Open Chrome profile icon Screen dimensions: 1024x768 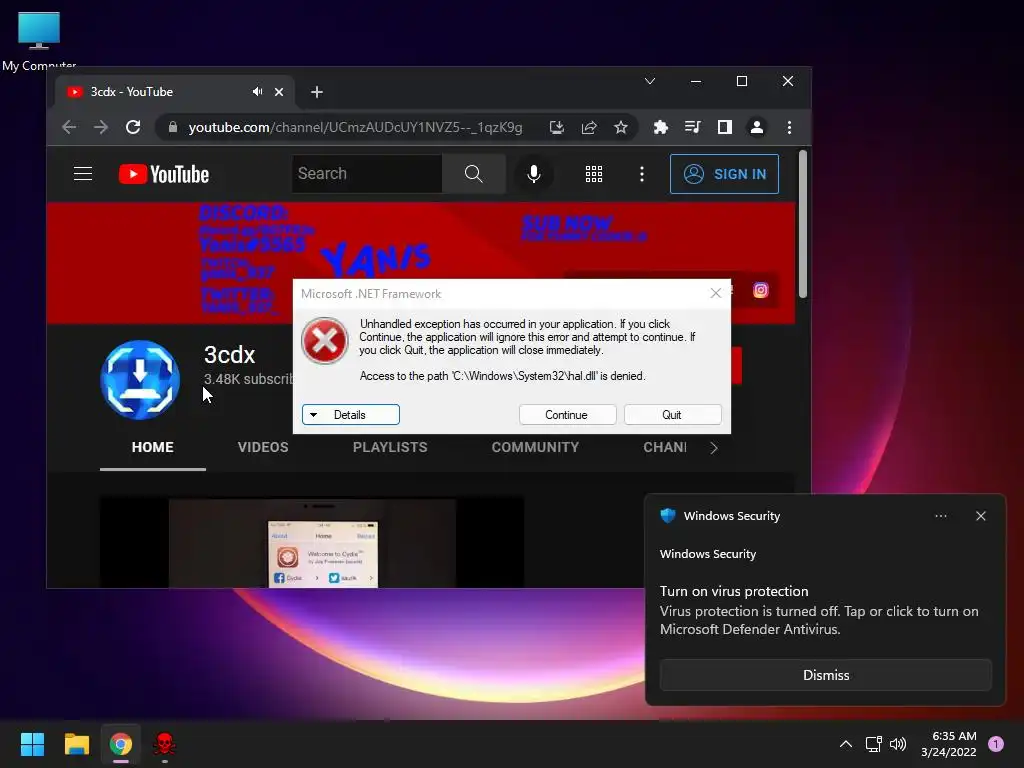(757, 127)
